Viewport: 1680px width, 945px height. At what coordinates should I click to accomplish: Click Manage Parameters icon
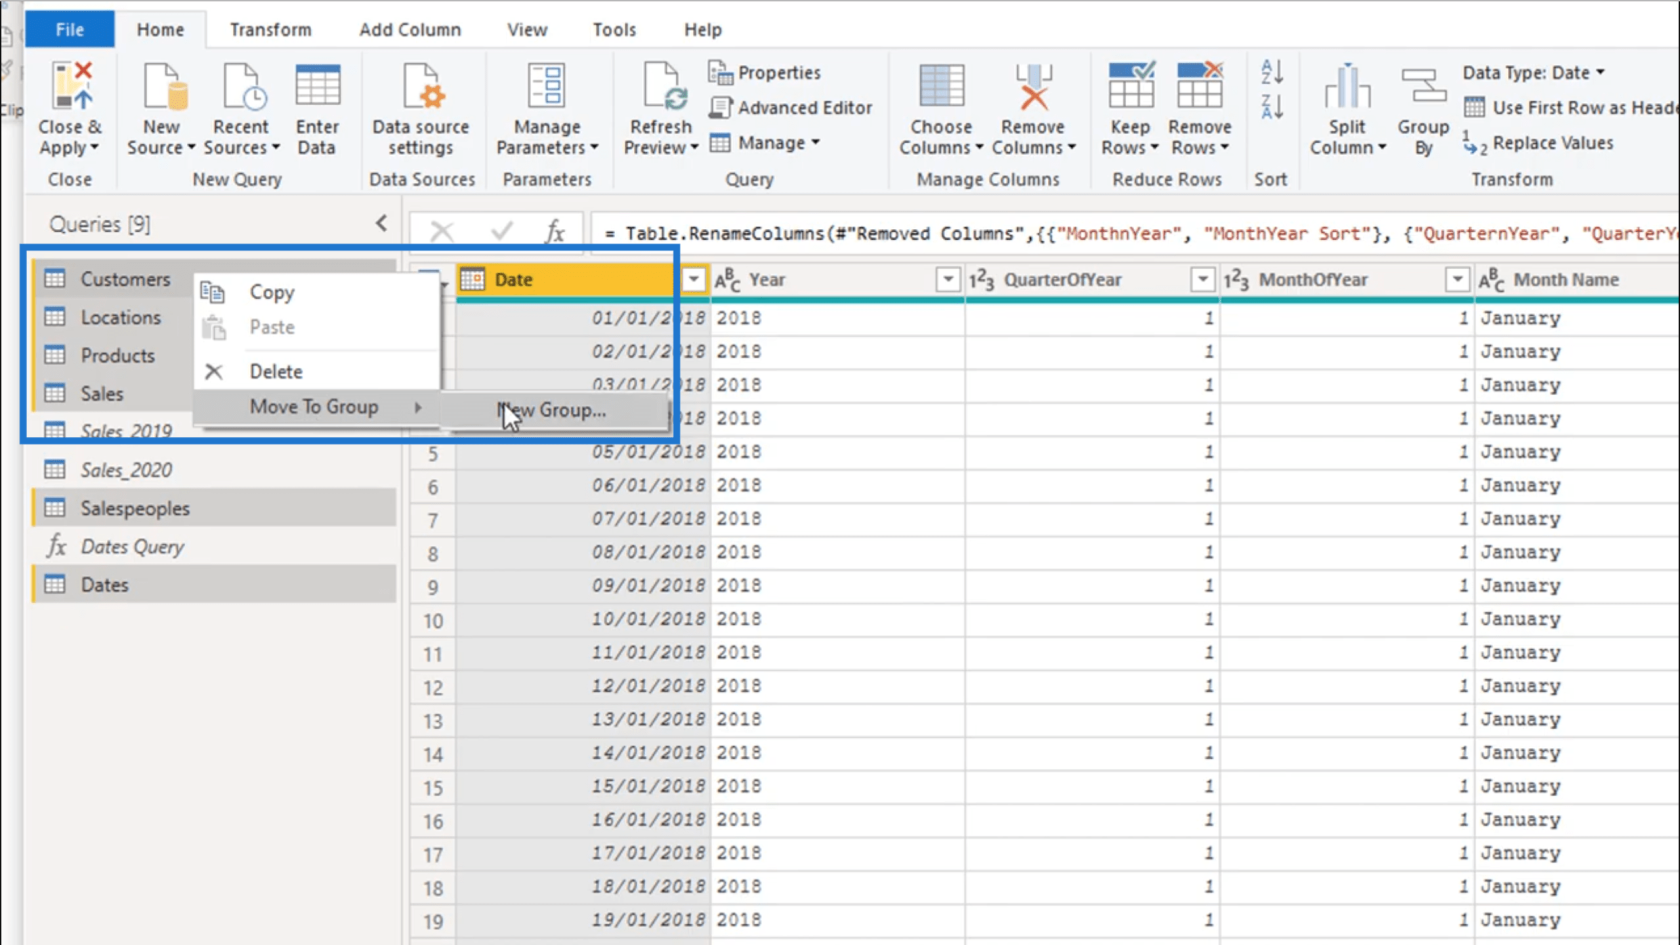point(546,86)
